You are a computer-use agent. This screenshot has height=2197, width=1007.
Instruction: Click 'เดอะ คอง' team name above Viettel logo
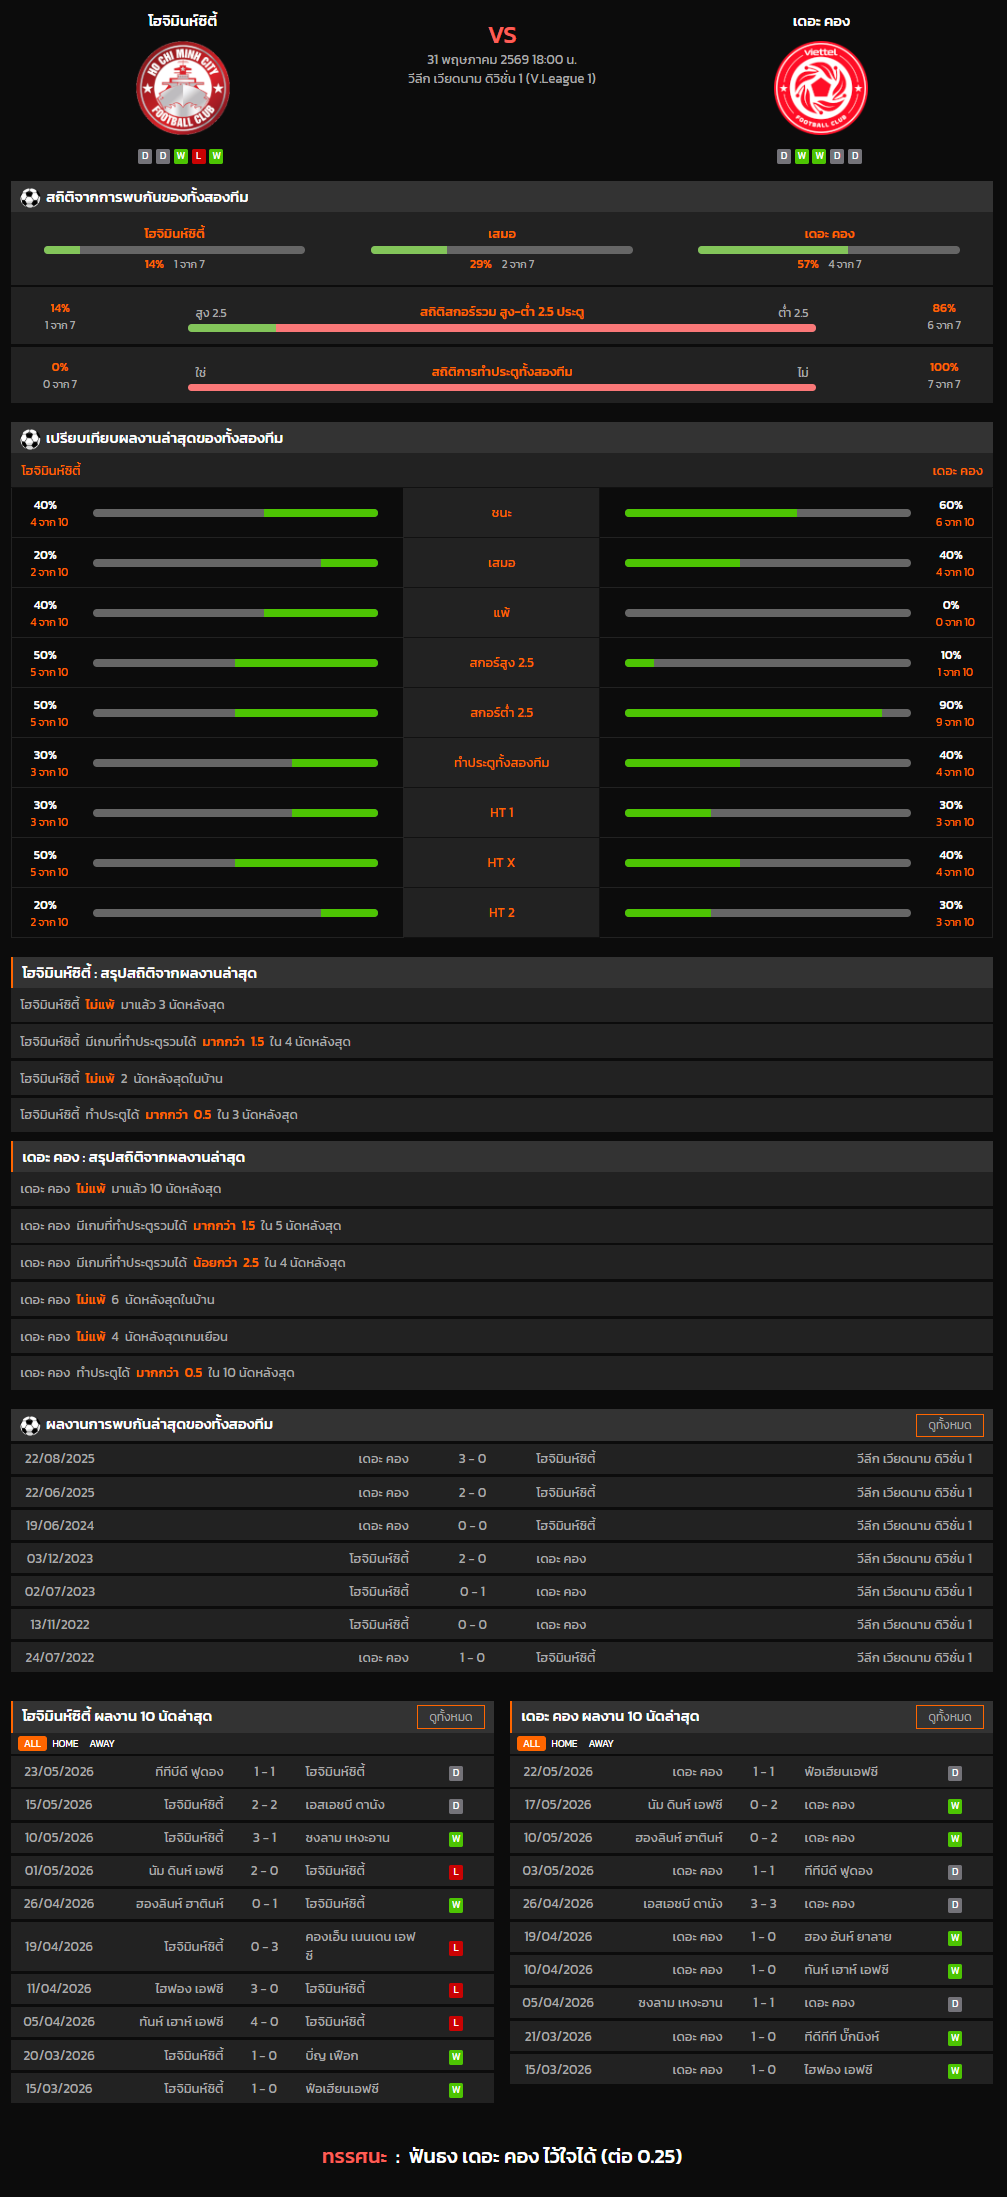821,22
